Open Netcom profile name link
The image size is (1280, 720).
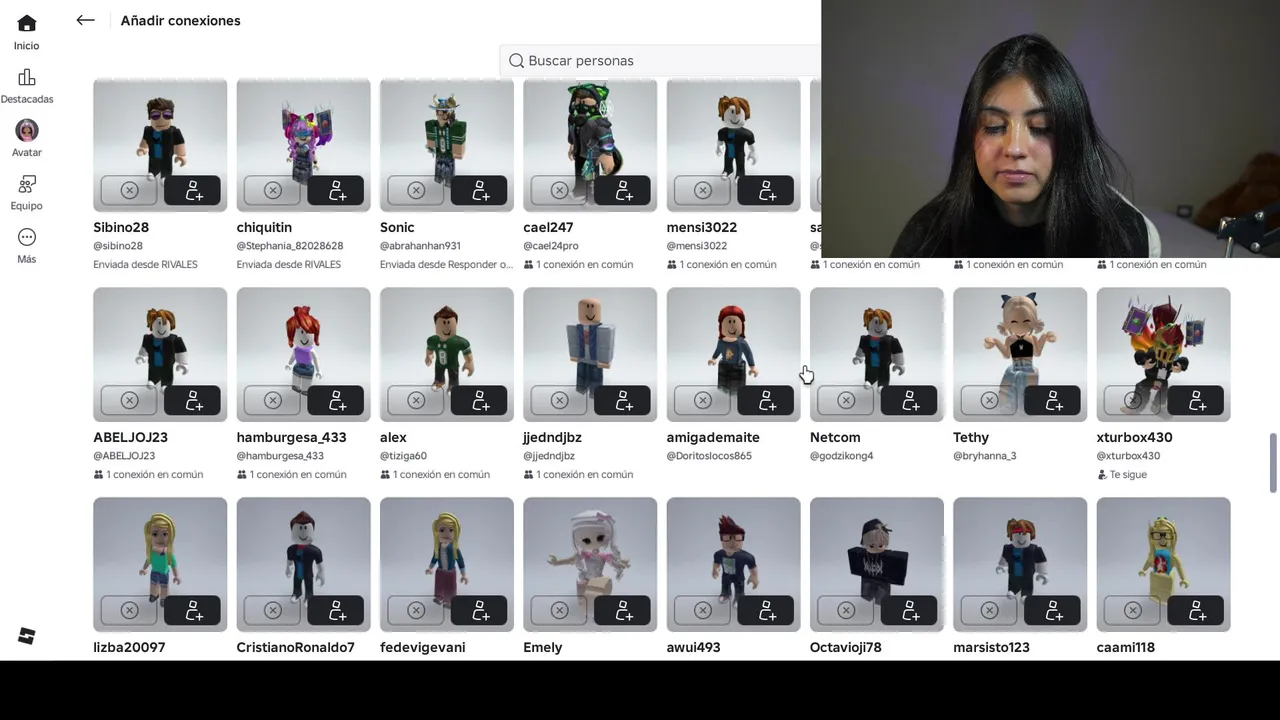(x=835, y=437)
